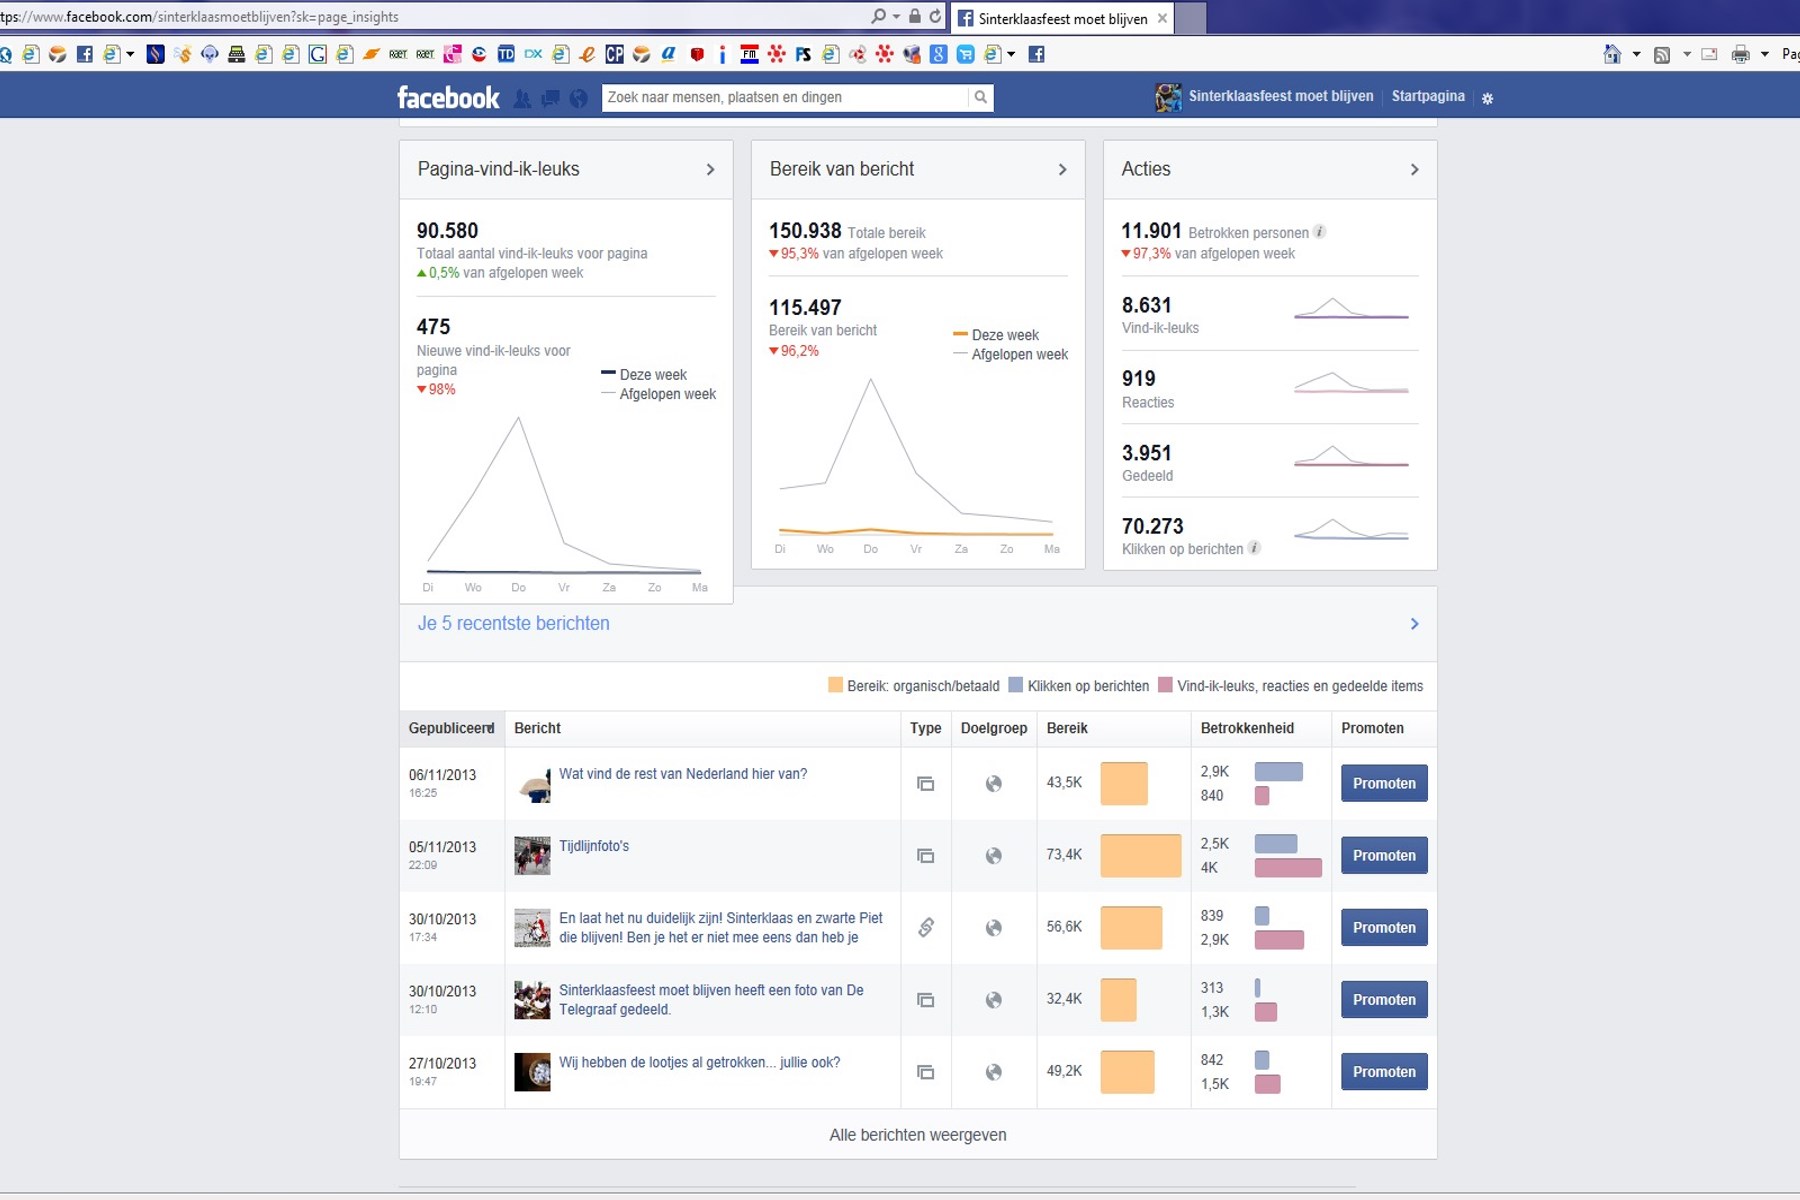This screenshot has height=1200, width=1800.
Task: Open the Facebook notifications globe icon
Action: [578, 98]
